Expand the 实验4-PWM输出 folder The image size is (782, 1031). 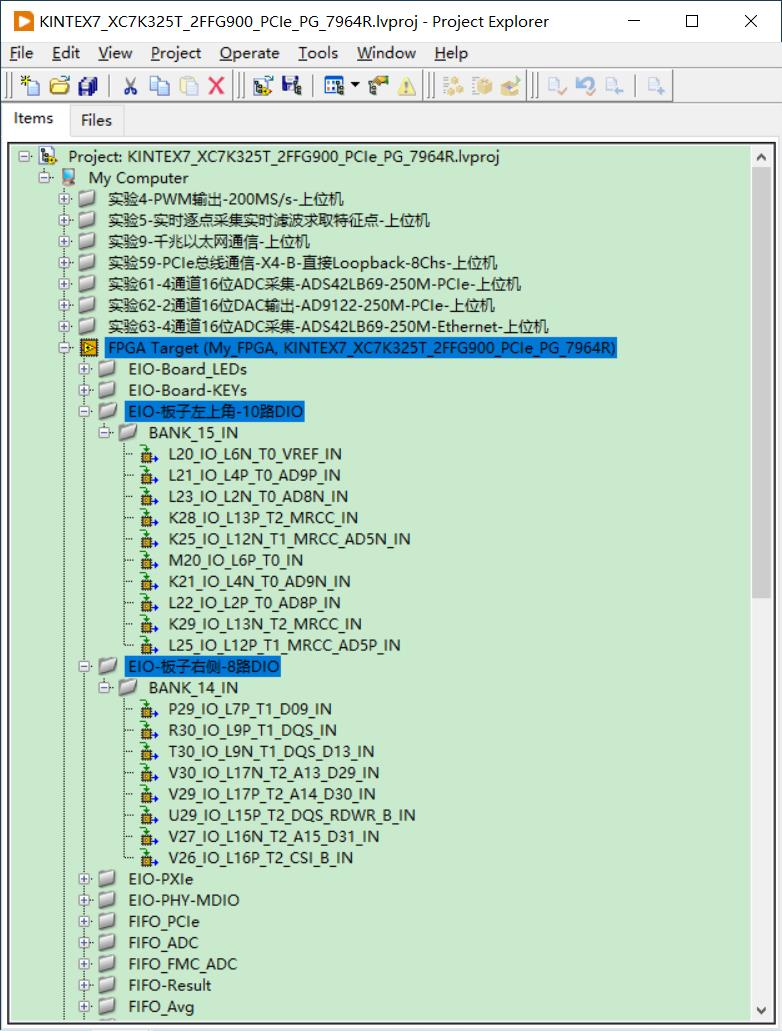click(x=64, y=199)
